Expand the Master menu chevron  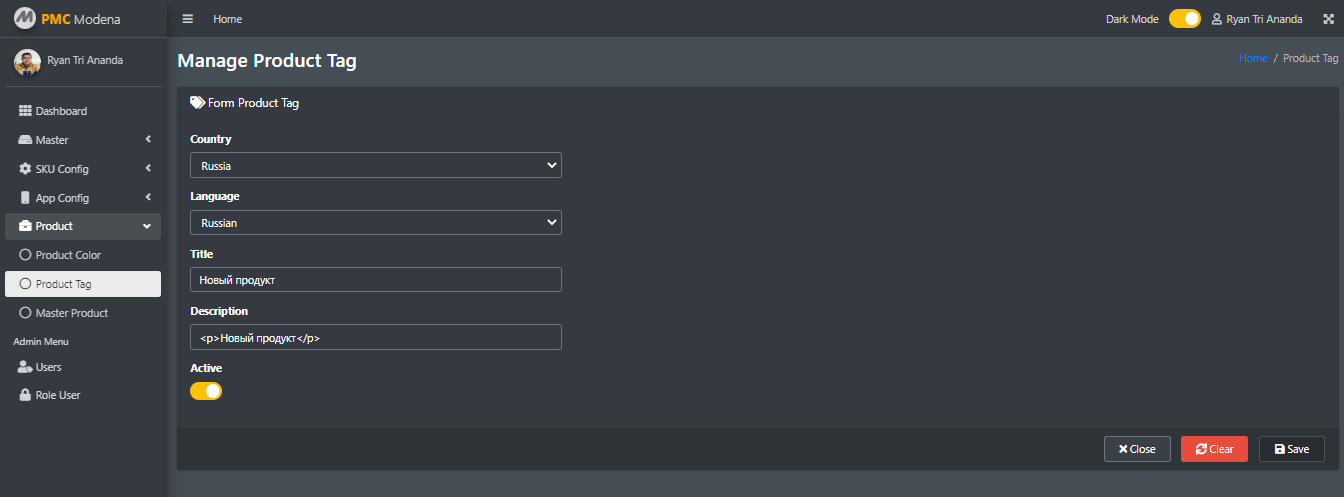147,140
